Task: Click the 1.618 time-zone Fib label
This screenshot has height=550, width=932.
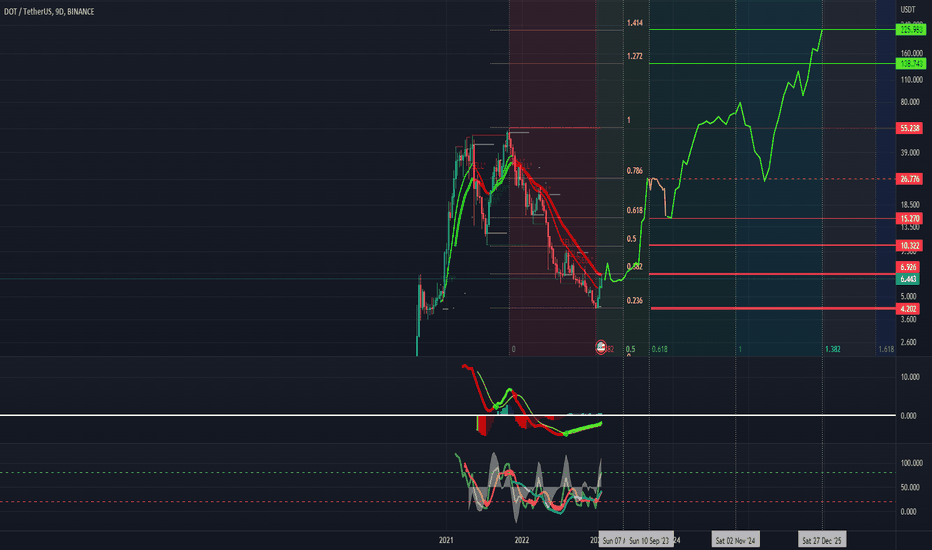Action: point(886,349)
